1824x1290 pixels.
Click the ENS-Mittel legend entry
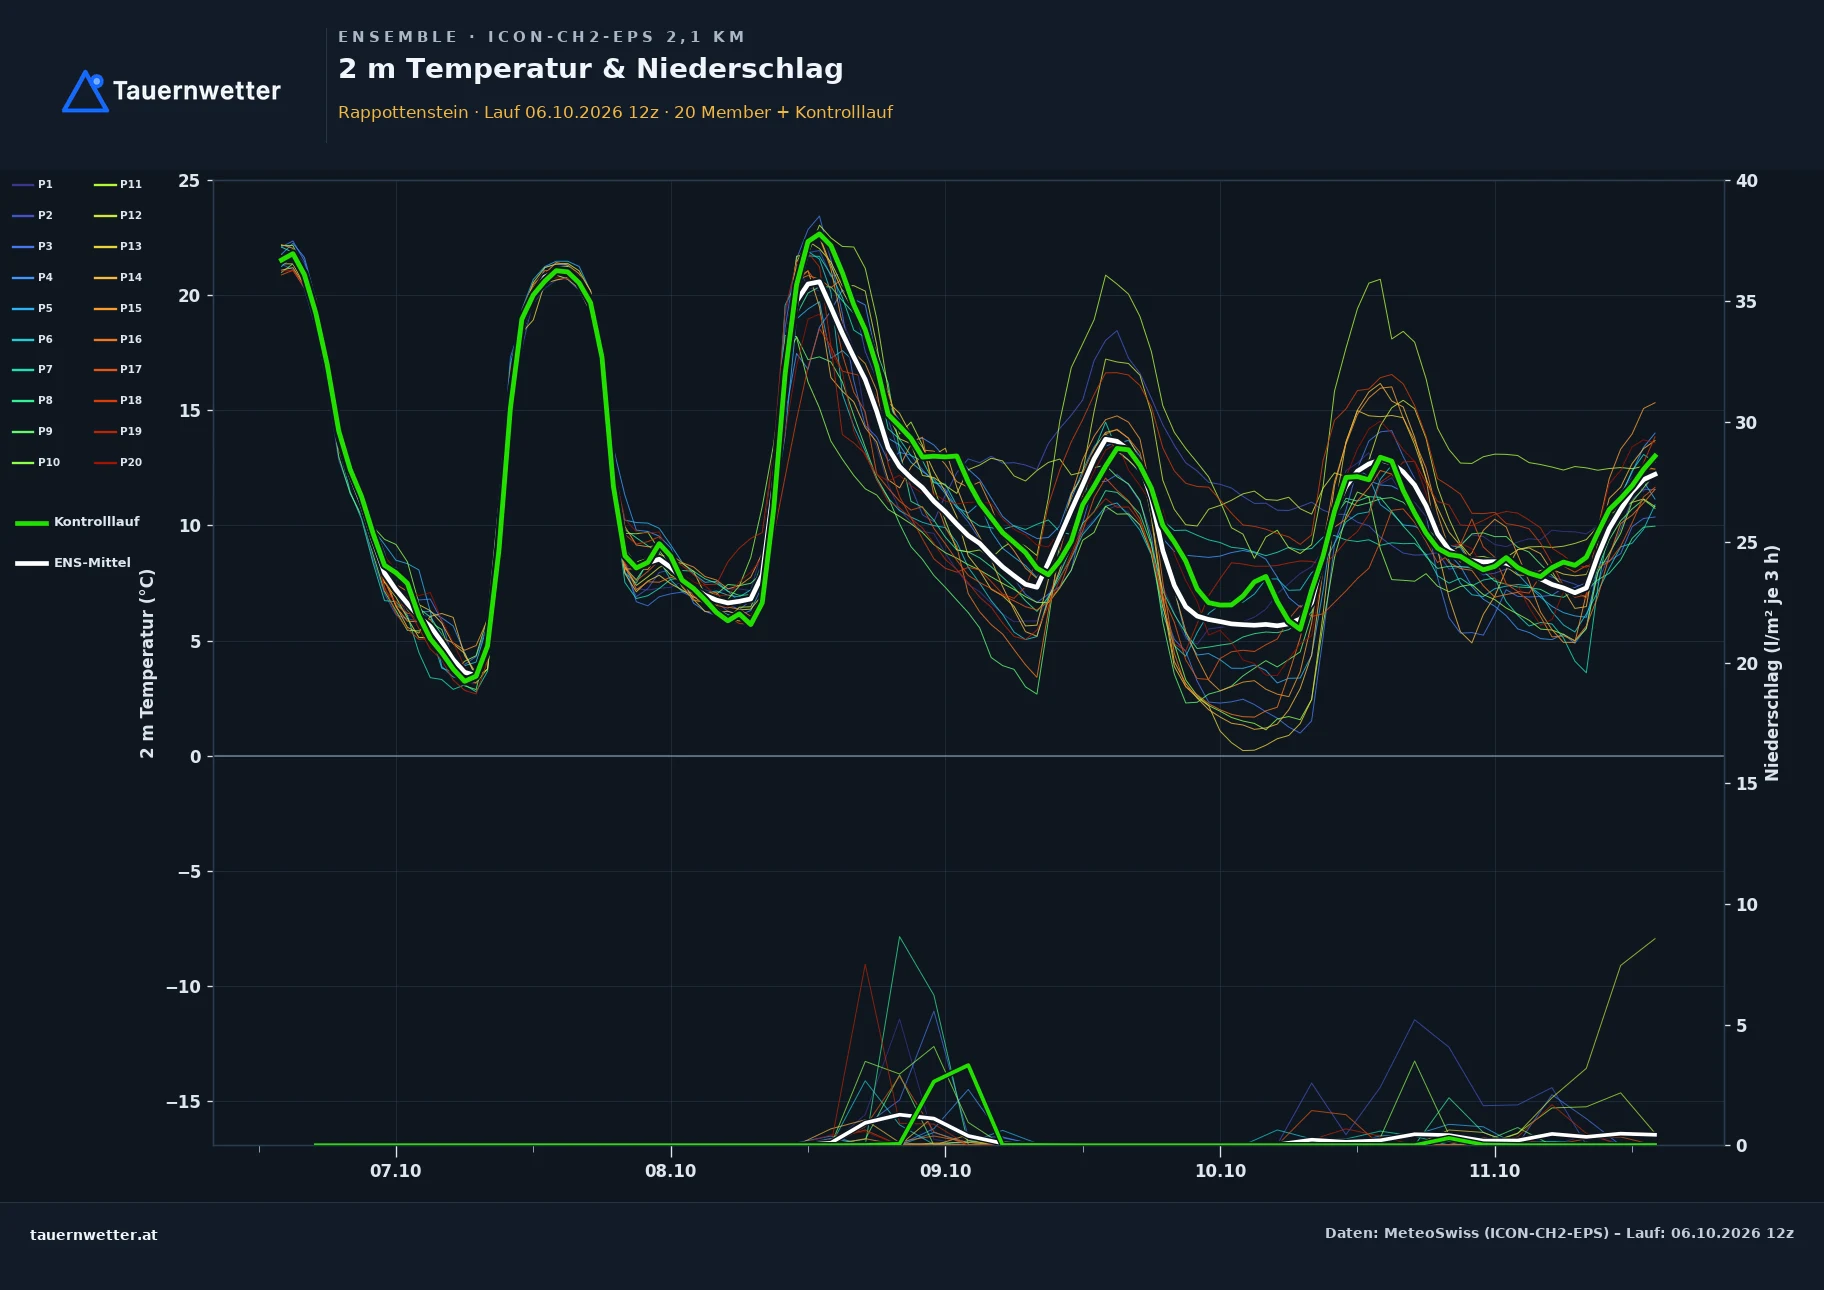73,563
